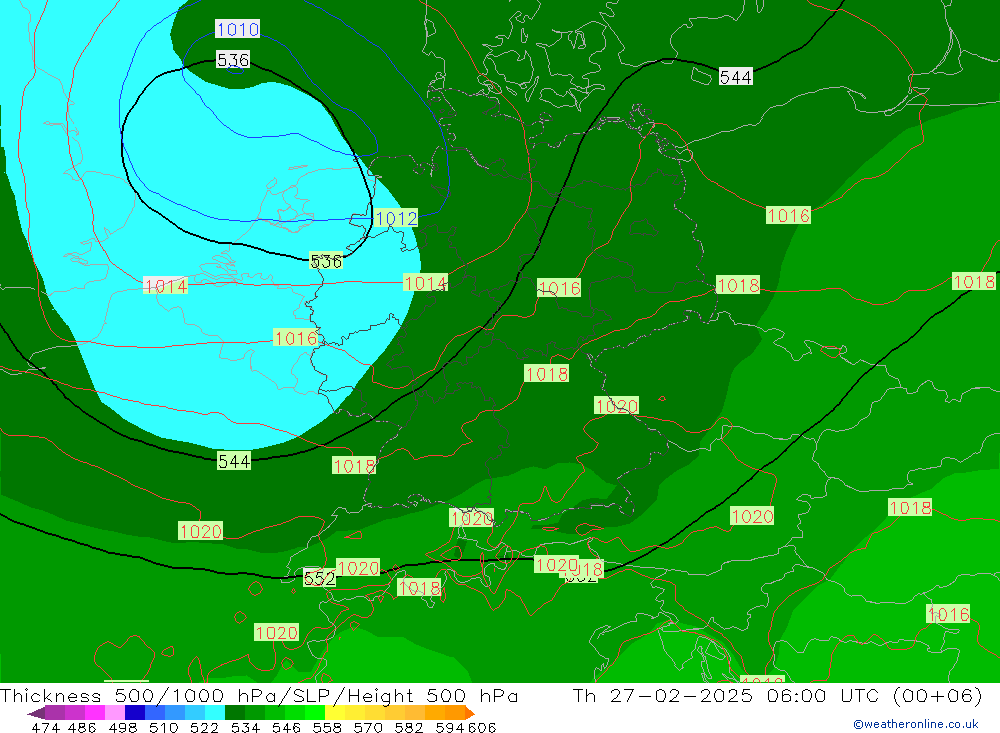Select legend value 570
The height and width of the screenshot is (733, 1000).
click(x=368, y=727)
